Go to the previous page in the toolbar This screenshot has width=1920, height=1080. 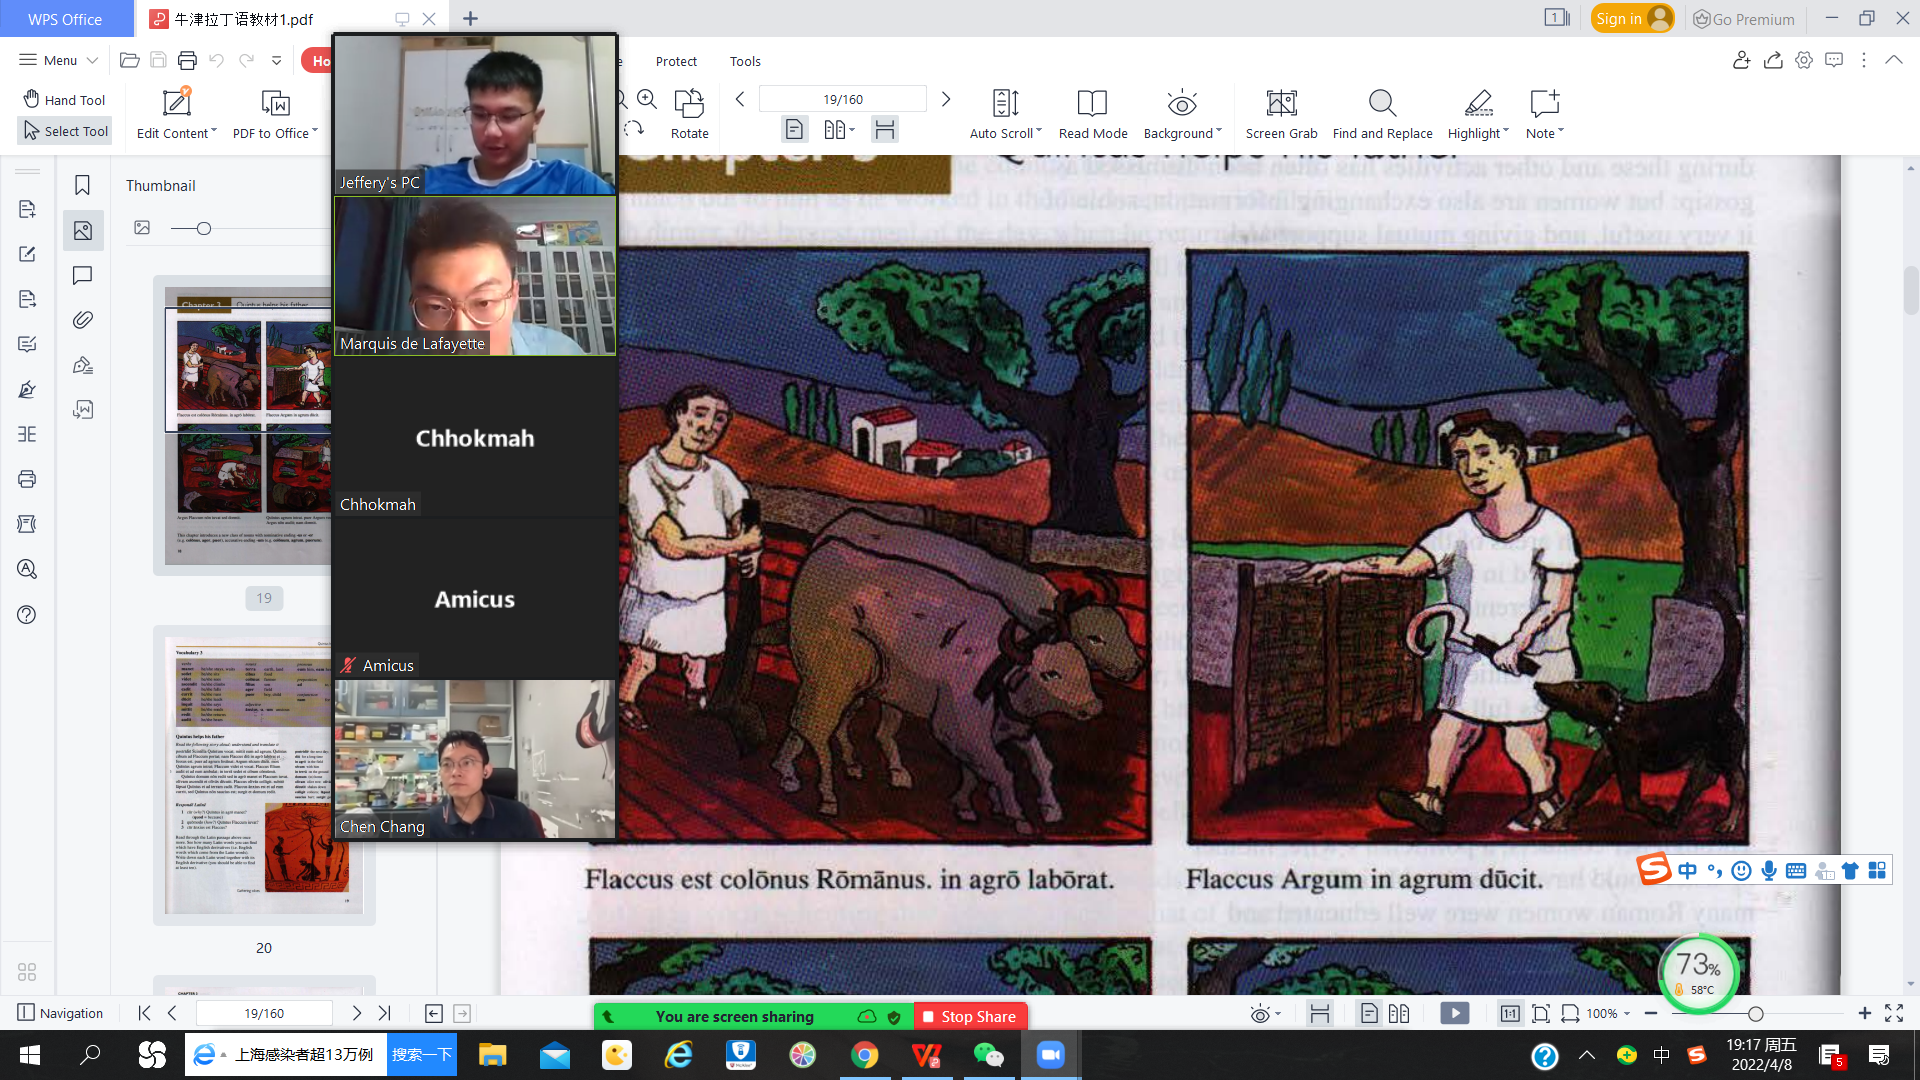(x=740, y=99)
